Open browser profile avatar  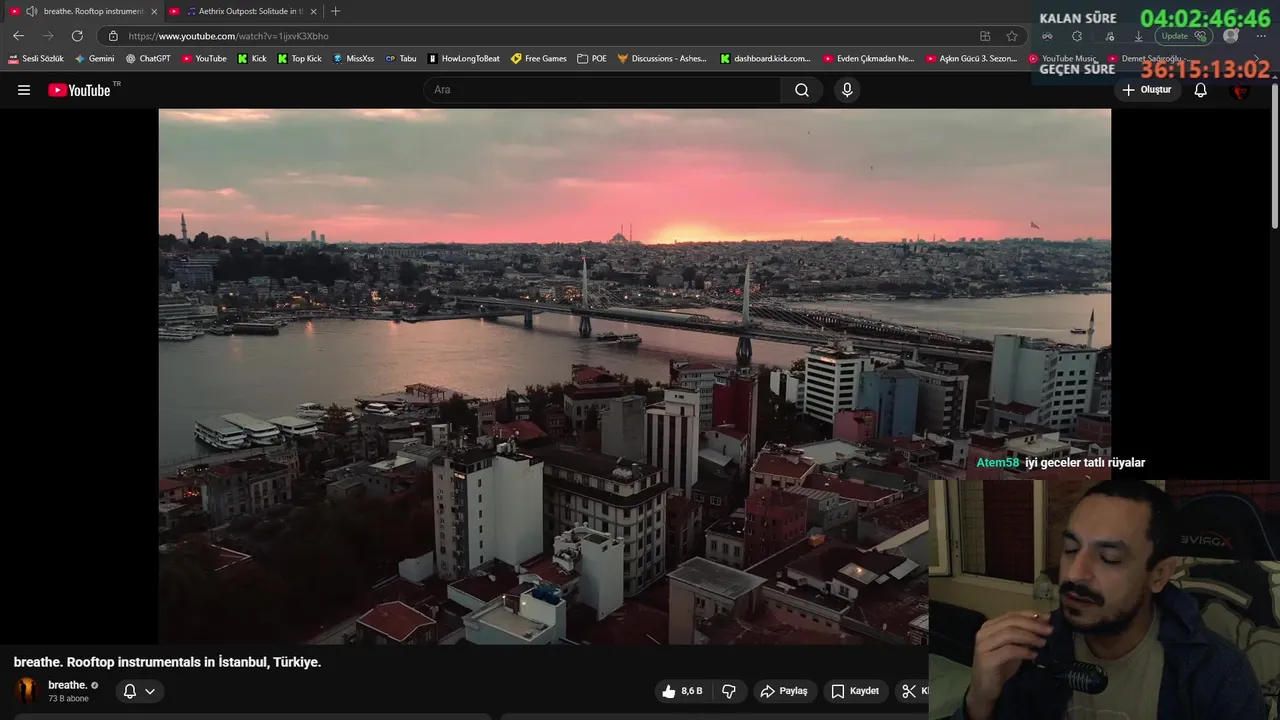tap(1231, 36)
